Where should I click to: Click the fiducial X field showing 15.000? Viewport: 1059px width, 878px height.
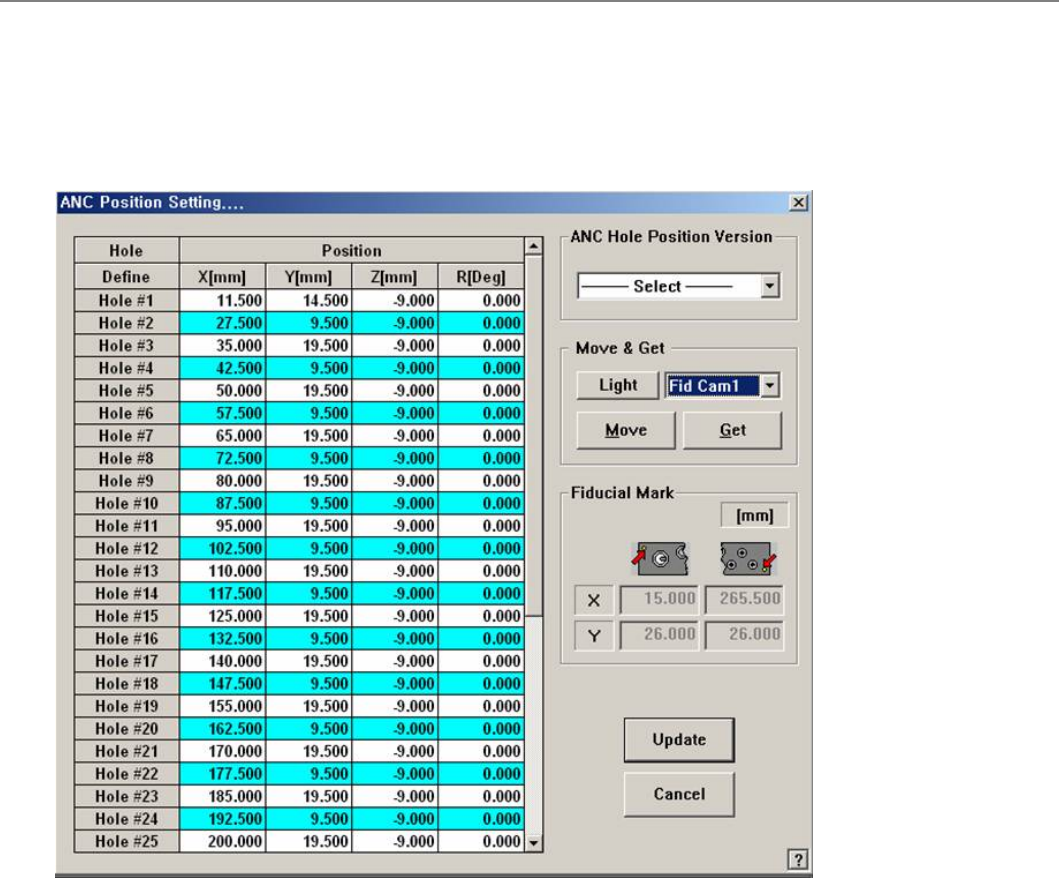(x=658, y=599)
